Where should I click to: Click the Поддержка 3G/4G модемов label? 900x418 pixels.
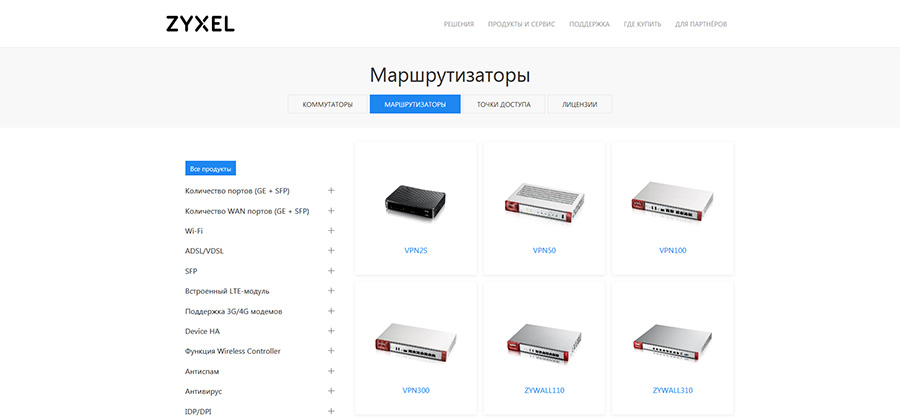click(x=234, y=311)
